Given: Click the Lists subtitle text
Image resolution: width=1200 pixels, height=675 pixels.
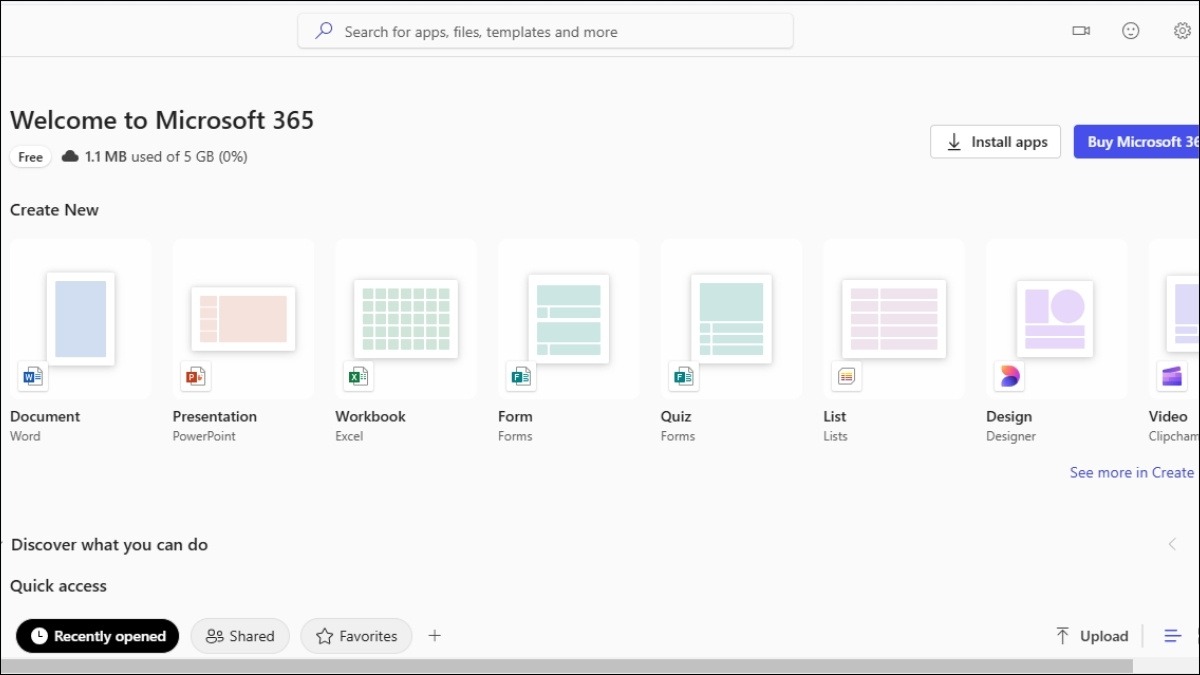Looking at the screenshot, I should coord(836,436).
